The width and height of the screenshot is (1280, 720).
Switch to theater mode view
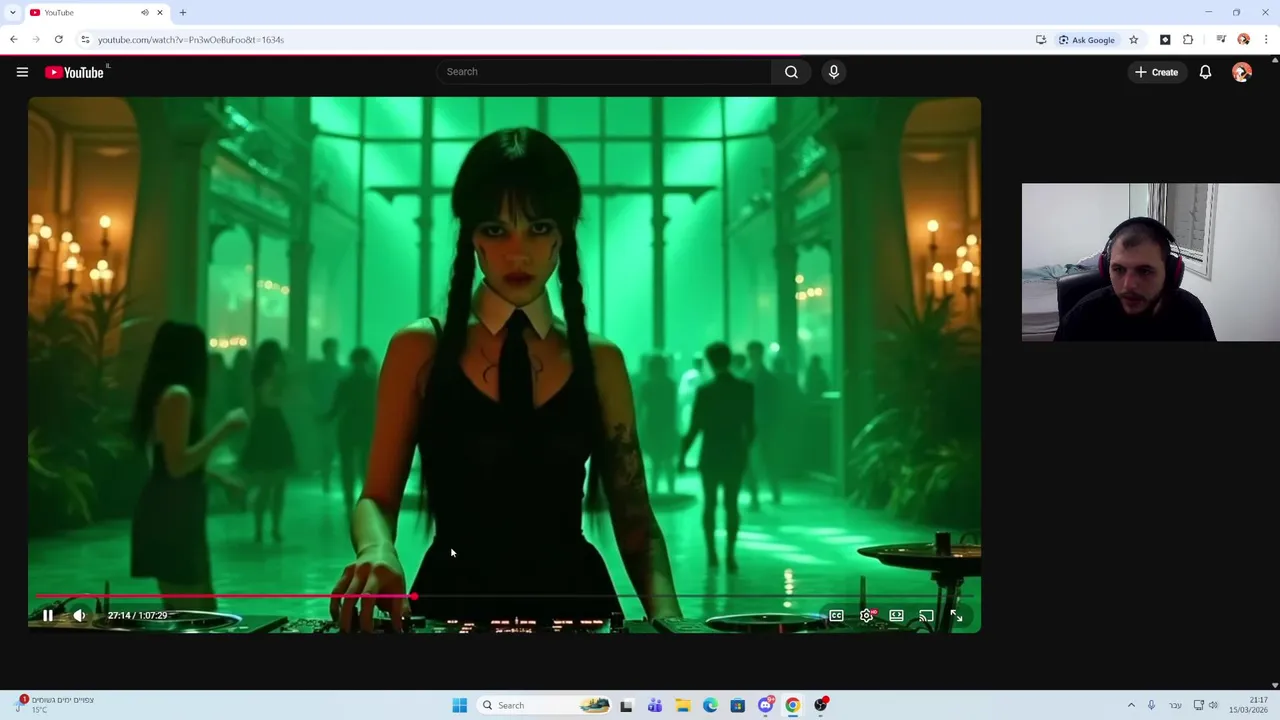tap(897, 616)
